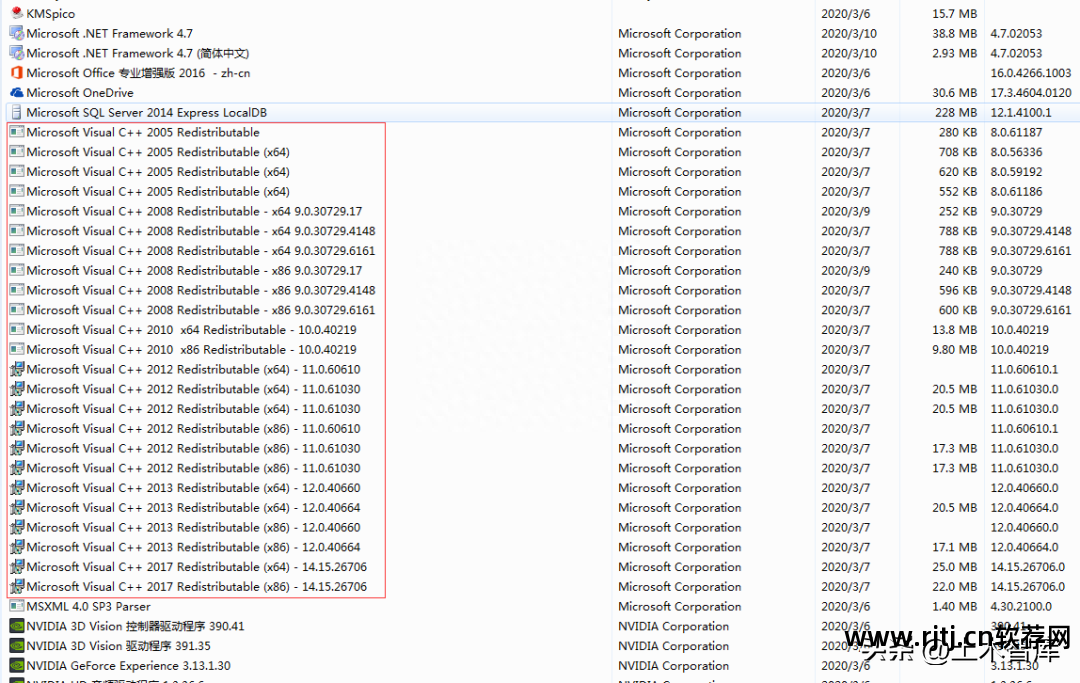Click the SQL Server 2014 Express LocalDB icon
This screenshot has width=1080, height=683.
[17, 112]
